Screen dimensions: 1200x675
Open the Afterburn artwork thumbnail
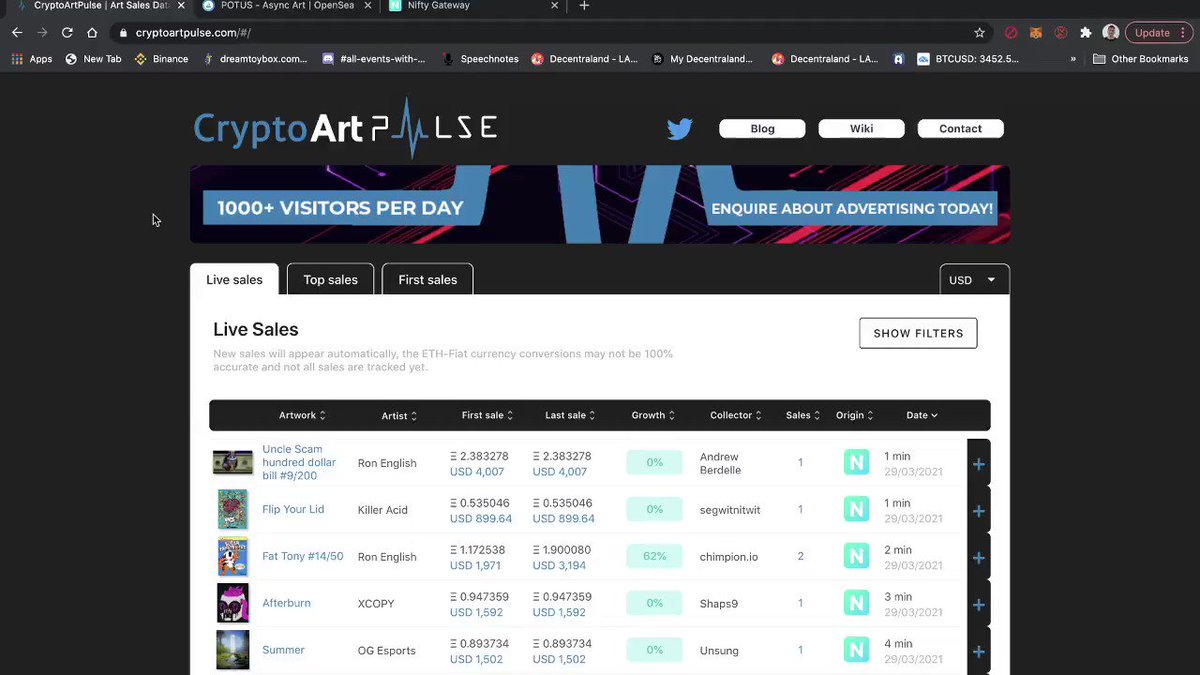pyautogui.click(x=233, y=603)
